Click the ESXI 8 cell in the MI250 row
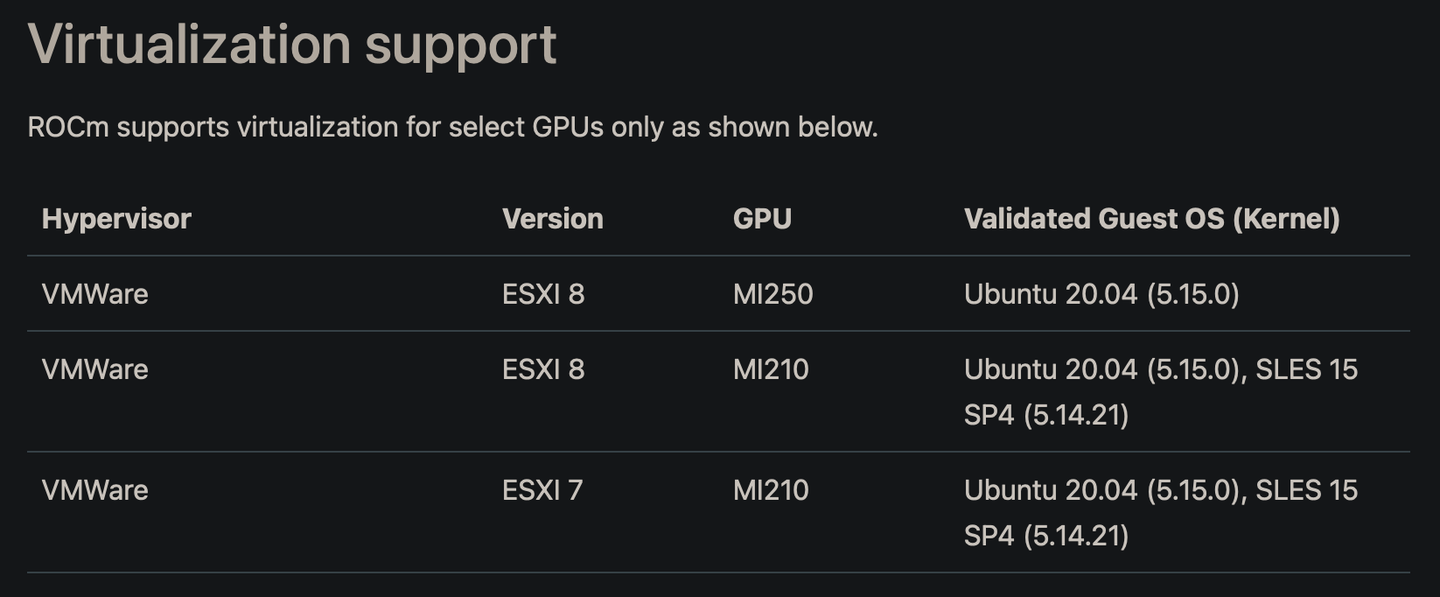Image resolution: width=1440 pixels, height=597 pixels. pyautogui.click(x=543, y=294)
